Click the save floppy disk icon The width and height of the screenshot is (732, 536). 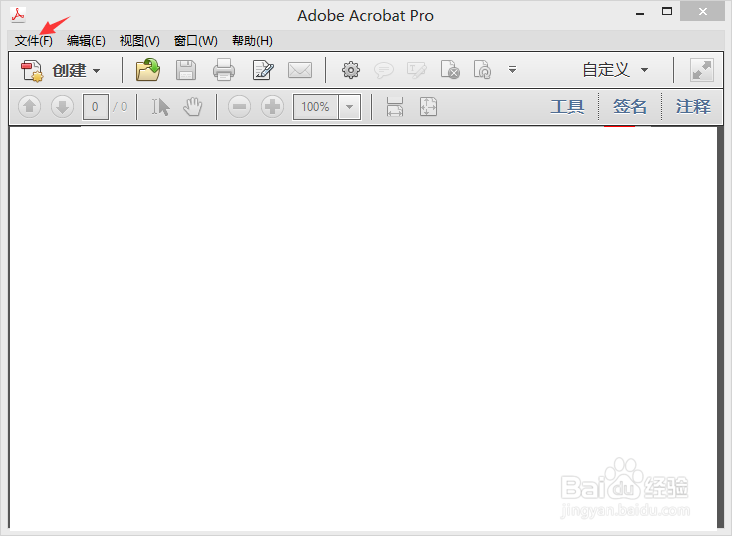click(x=186, y=71)
